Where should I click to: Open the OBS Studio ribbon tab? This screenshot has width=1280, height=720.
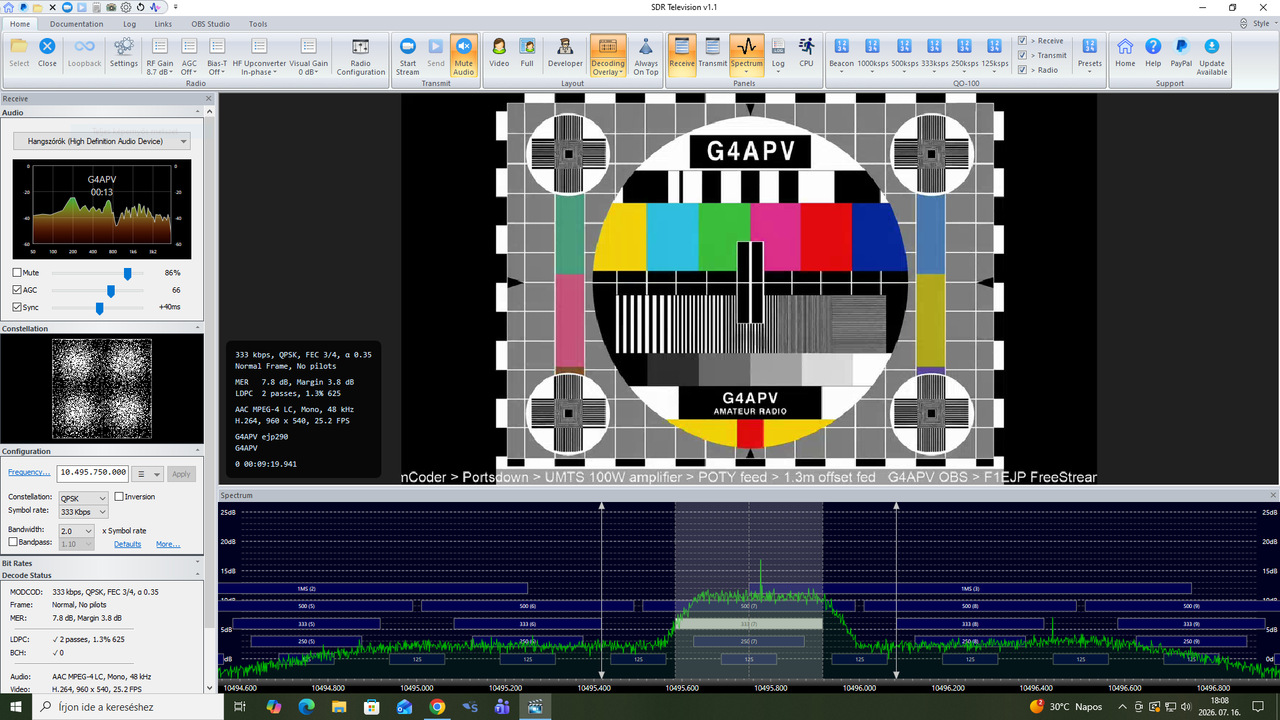[x=210, y=23]
